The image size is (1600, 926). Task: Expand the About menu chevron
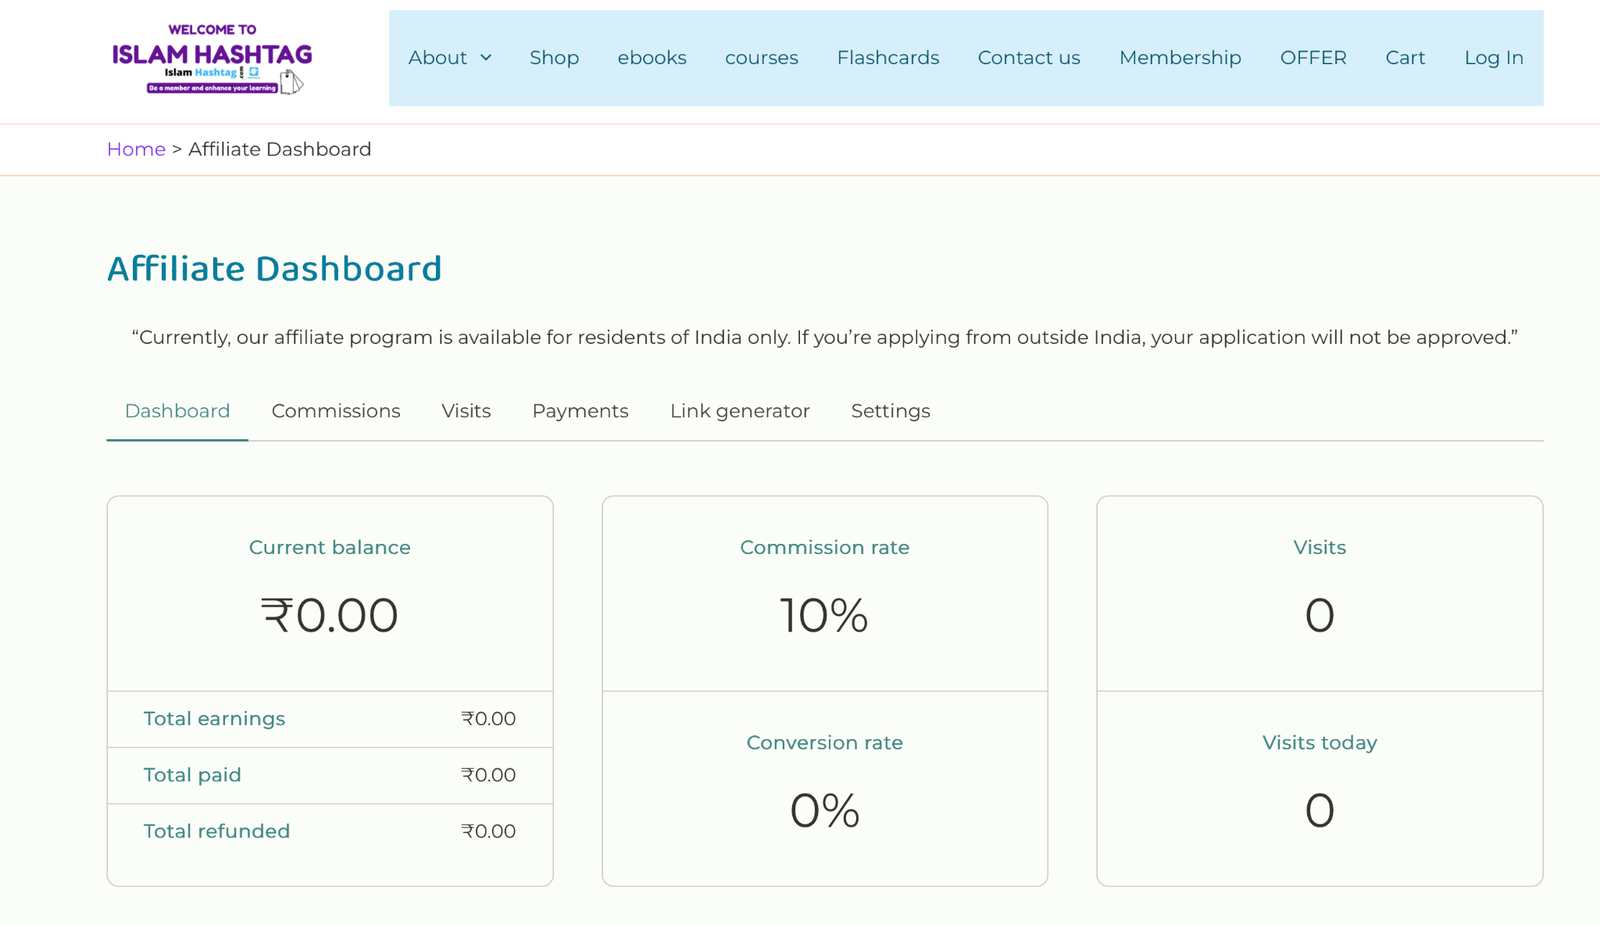tap(486, 58)
